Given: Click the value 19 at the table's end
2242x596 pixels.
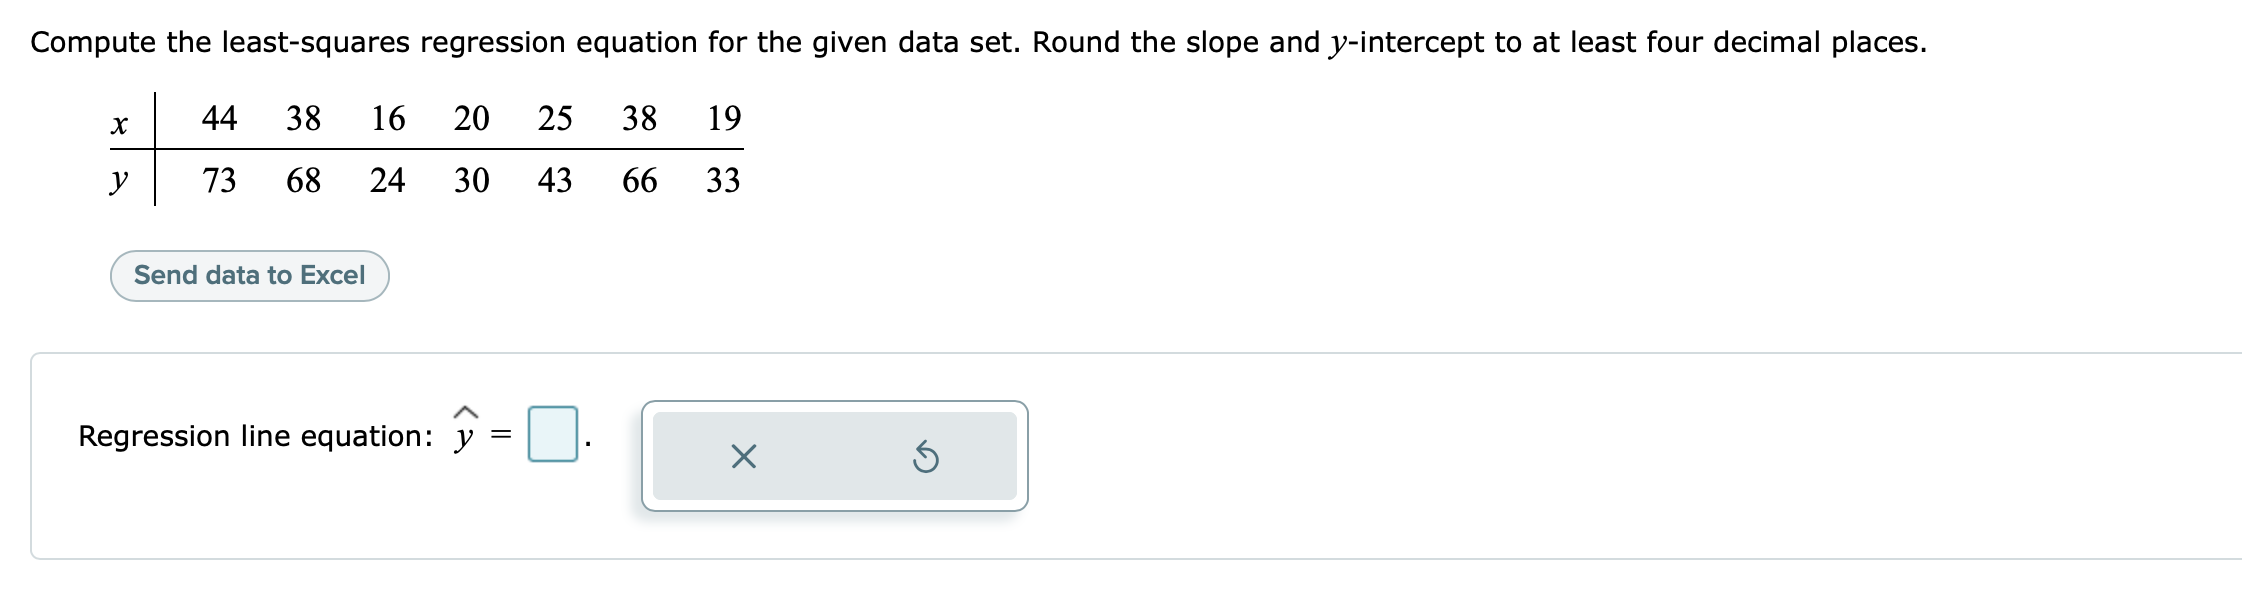Looking at the screenshot, I should coord(726,118).
